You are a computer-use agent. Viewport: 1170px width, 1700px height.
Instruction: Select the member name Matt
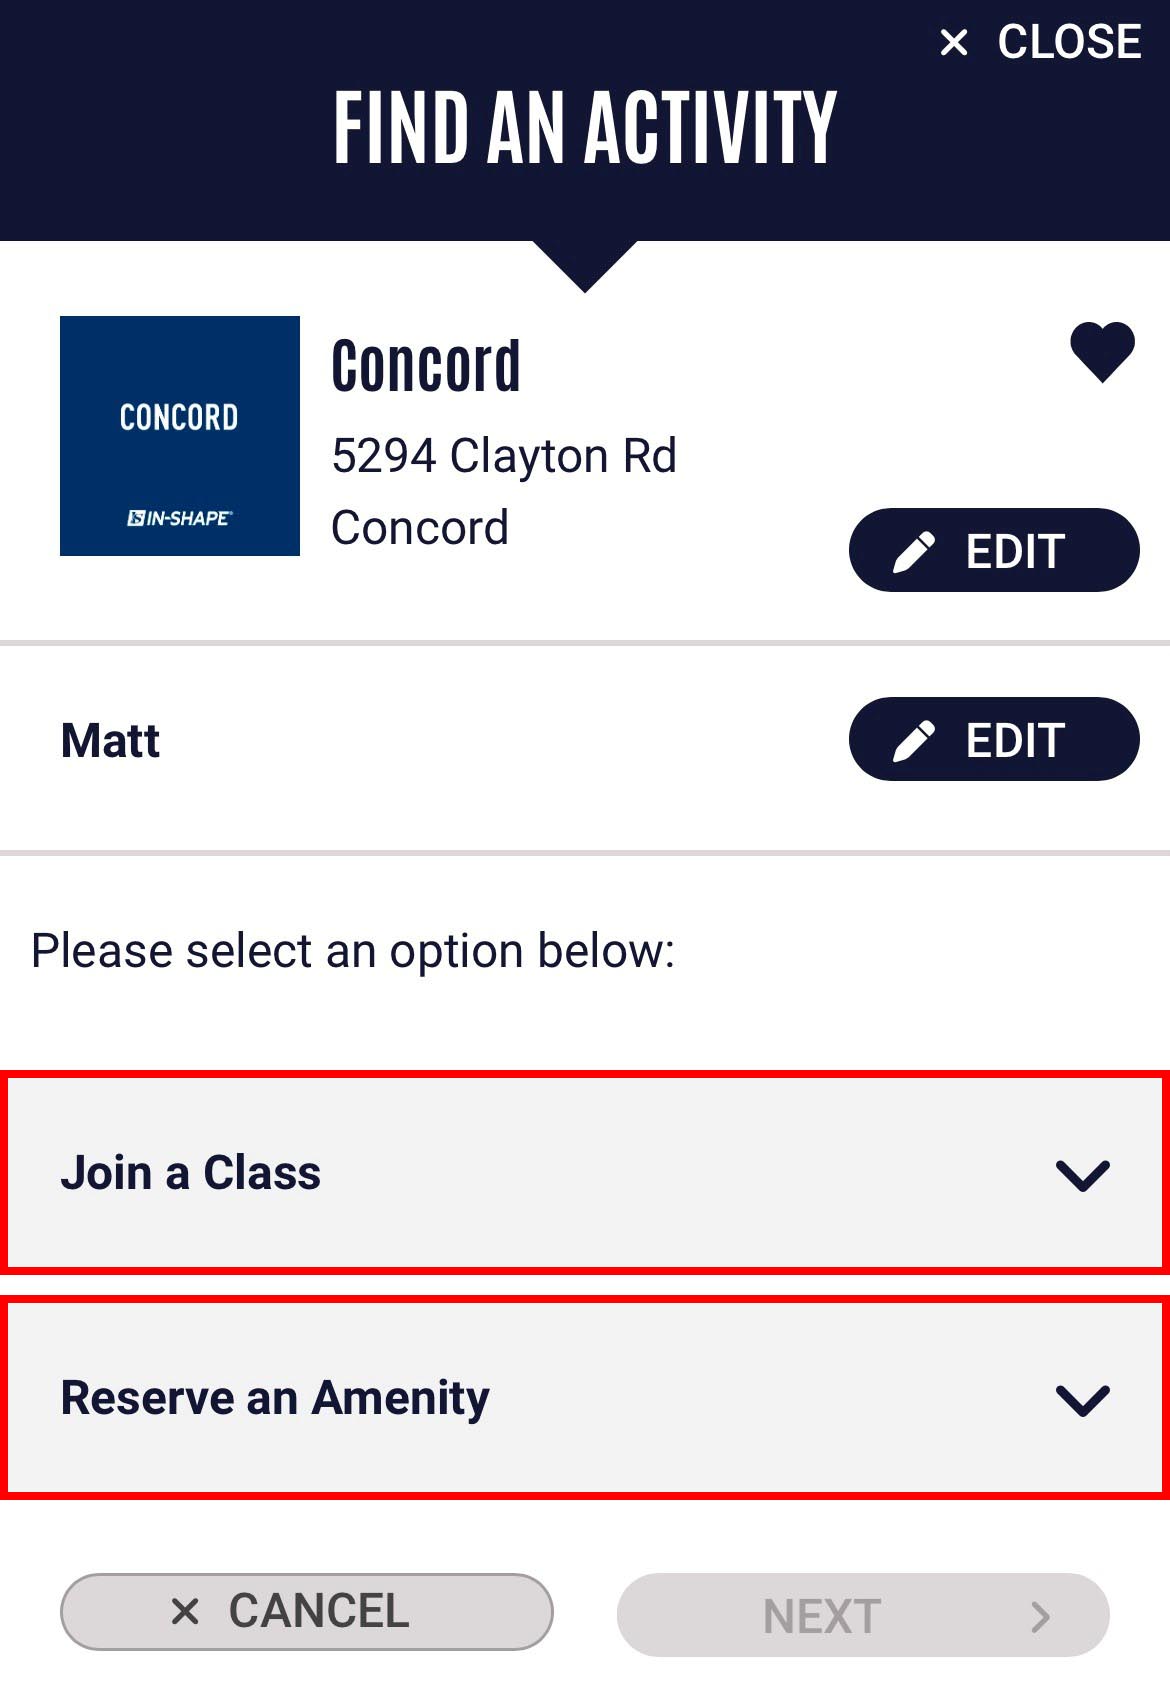(x=110, y=741)
